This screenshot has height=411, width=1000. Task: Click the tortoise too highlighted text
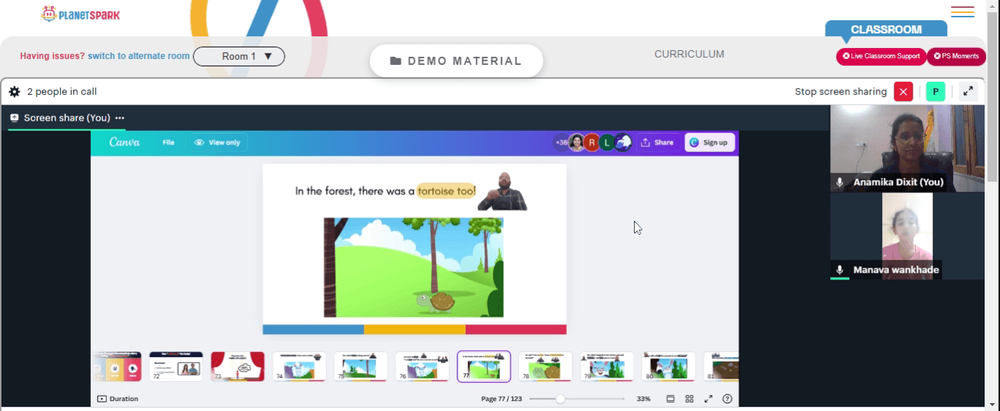pyautogui.click(x=446, y=191)
